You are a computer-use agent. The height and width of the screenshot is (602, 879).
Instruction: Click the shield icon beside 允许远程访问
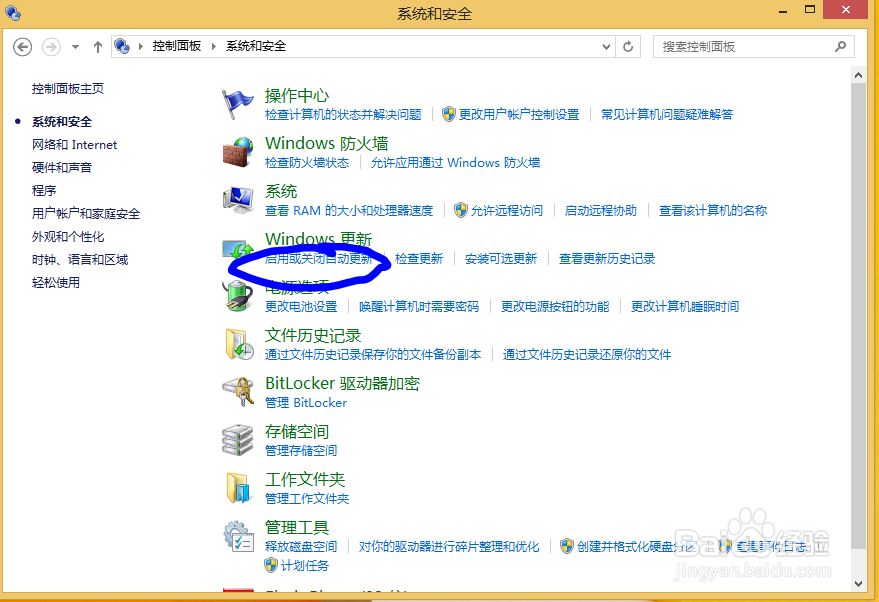(461, 210)
